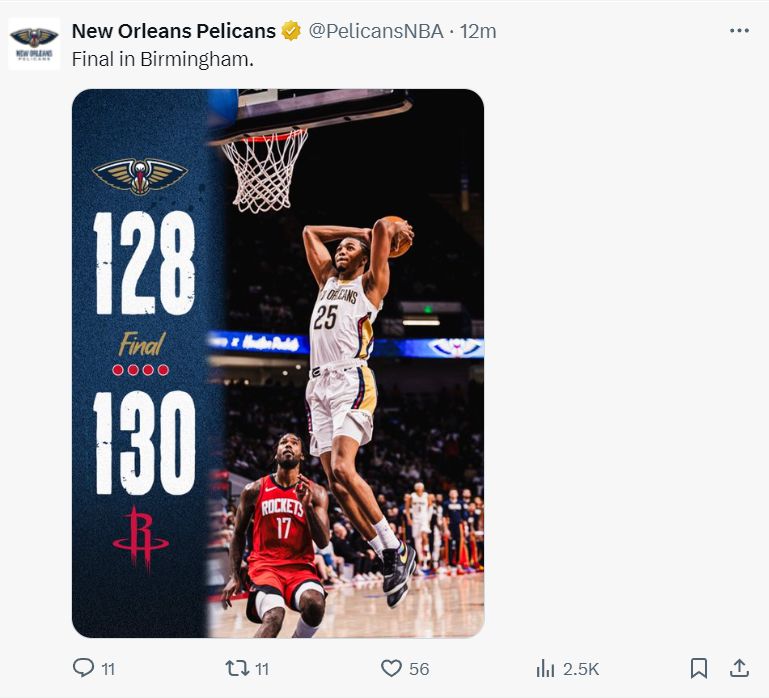Click the Rockets logo in the image
Viewport: 769px width, 698px height.
141,538
